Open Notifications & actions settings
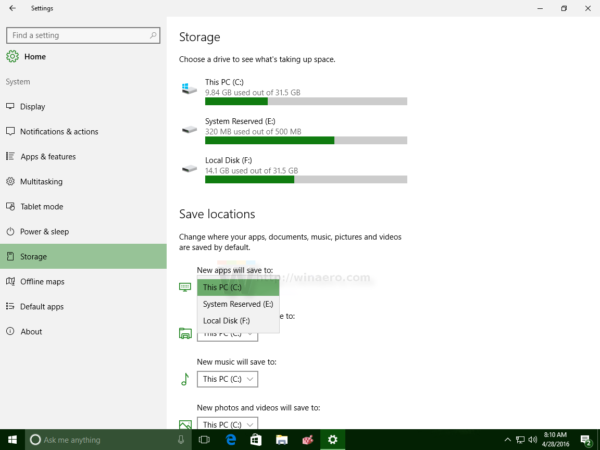Viewport: 600px width, 450px height. 83,131
